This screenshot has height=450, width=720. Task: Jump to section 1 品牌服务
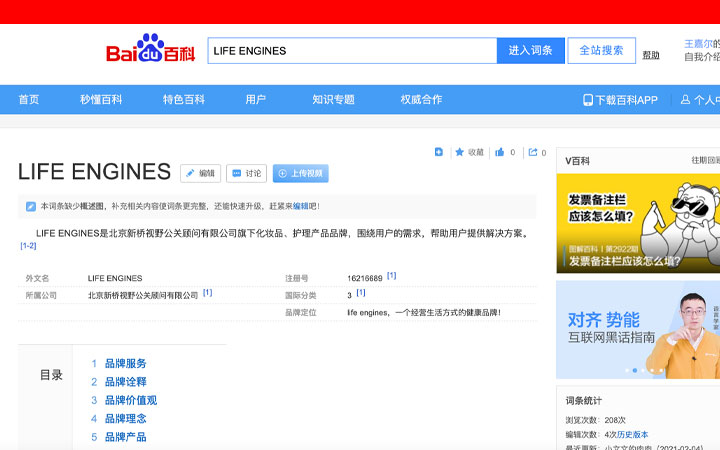[x=125, y=364]
